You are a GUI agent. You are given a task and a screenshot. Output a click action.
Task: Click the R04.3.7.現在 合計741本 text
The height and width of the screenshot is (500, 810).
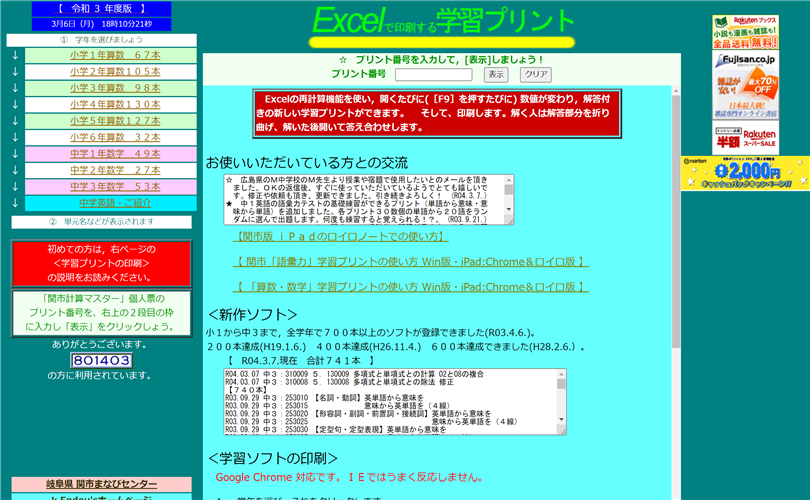pos(301,361)
